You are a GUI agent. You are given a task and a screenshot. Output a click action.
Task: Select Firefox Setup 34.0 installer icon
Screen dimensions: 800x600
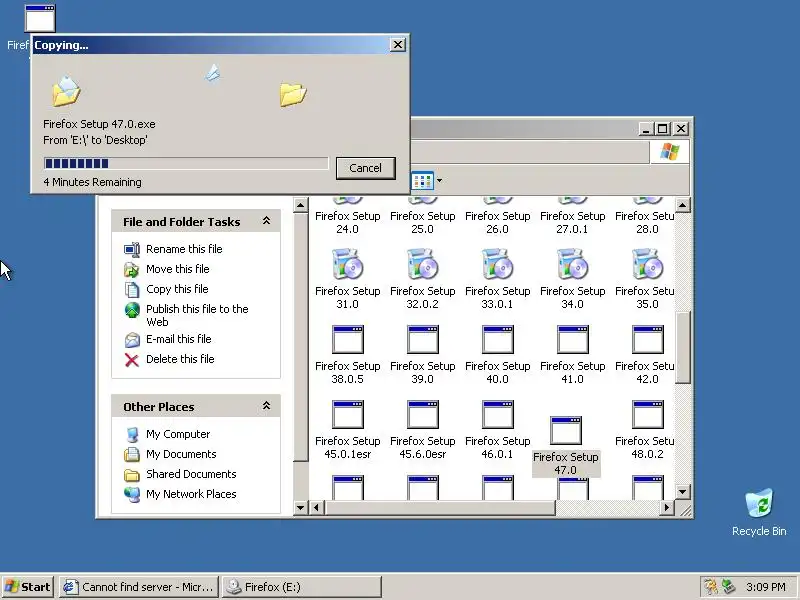coord(572,264)
